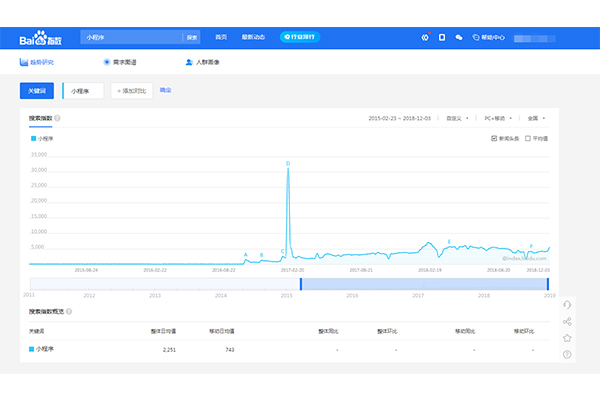The height and width of the screenshot is (400, 600).
Task: Enable the 平均值 checkbox
Action: coord(527,139)
